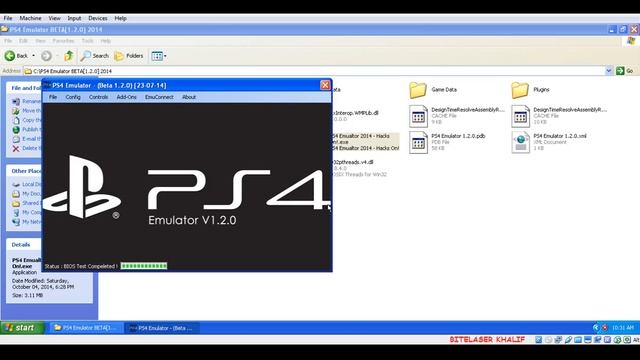Open Local Disk under Other Places
640x360 pixels.
point(27,184)
